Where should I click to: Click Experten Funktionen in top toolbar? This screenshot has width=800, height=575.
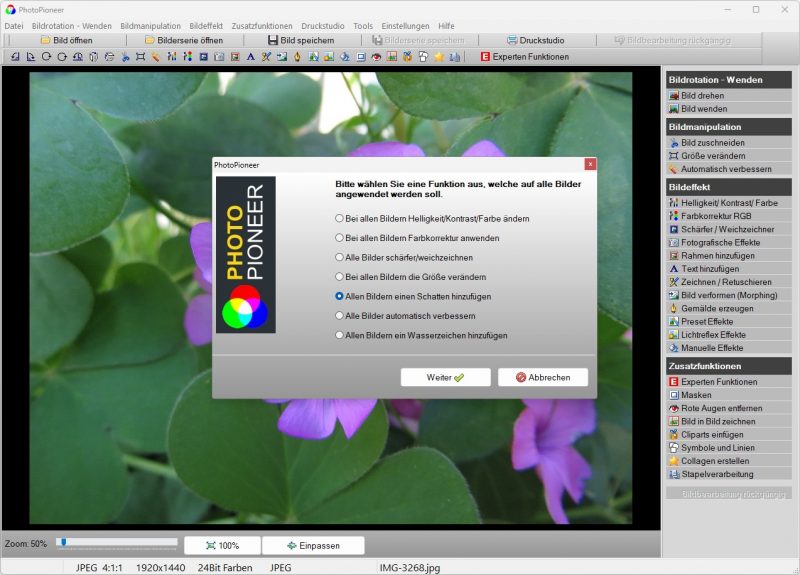pos(525,57)
